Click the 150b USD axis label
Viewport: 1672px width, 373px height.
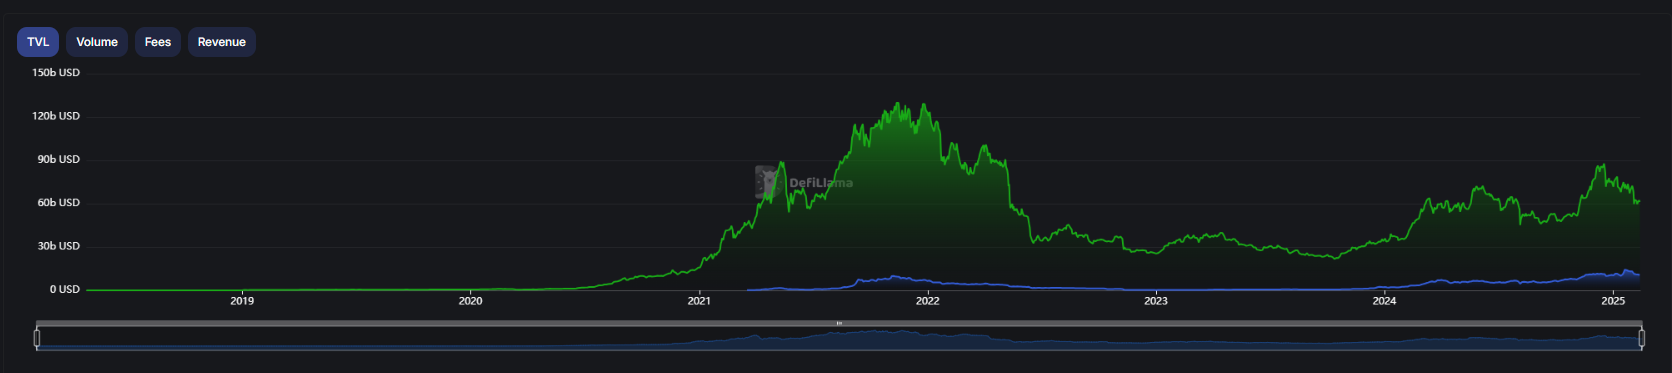click(56, 73)
